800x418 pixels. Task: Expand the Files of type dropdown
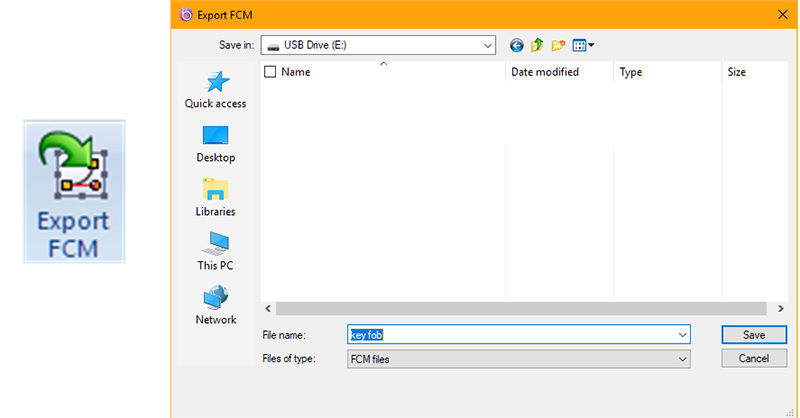[682, 358]
